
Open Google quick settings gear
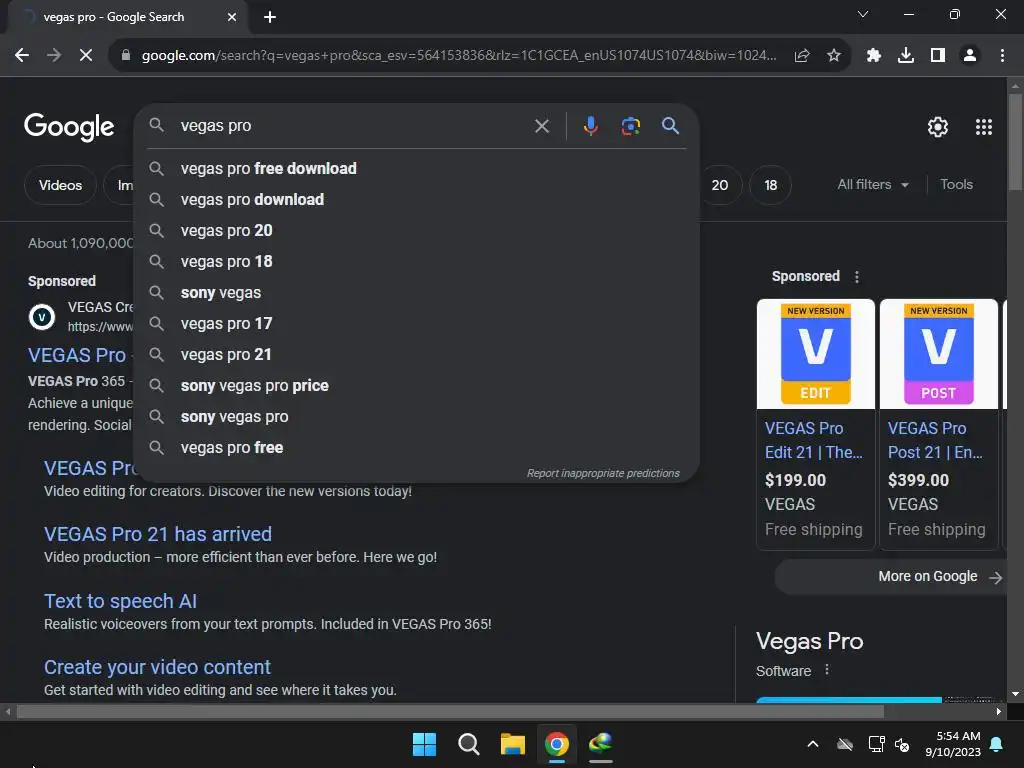point(938,127)
